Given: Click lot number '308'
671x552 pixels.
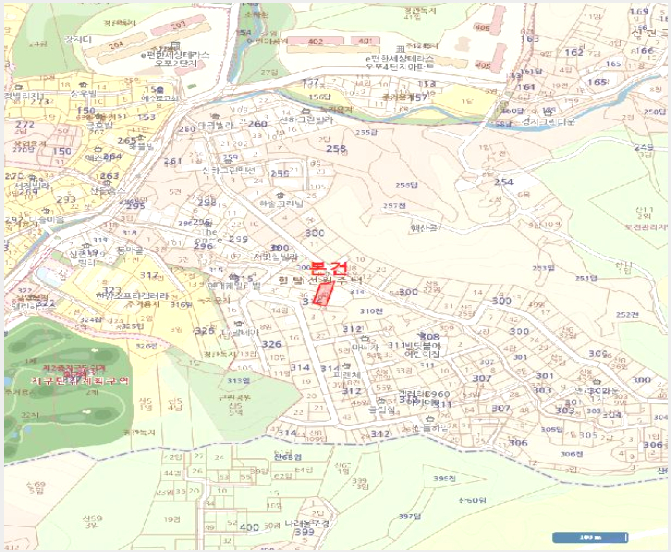Looking at the screenshot, I should 430,336.
